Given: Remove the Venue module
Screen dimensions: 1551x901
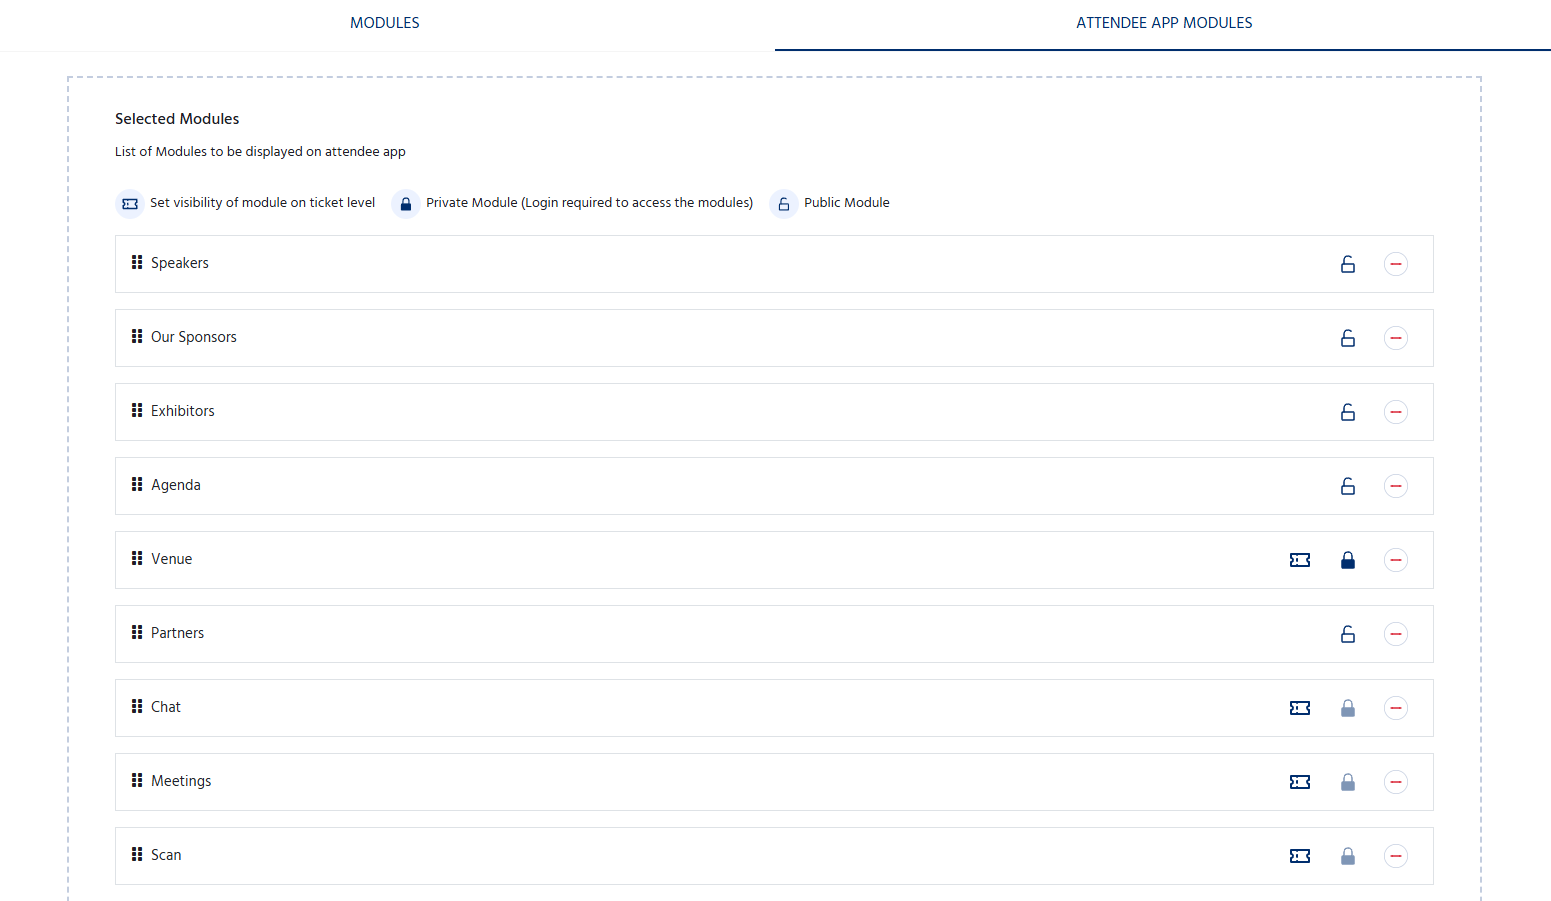Looking at the screenshot, I should [1396, 560].
